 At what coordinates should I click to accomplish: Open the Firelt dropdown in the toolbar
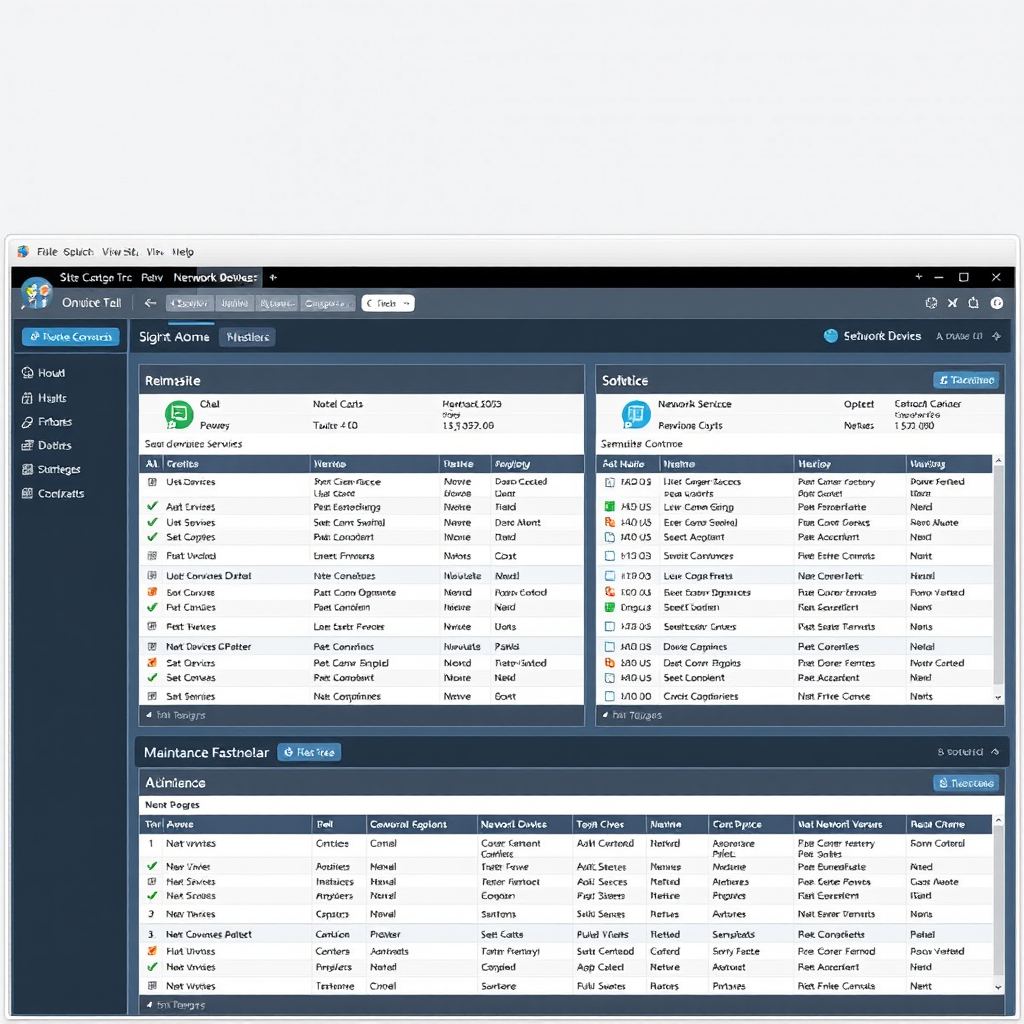pos(388,303)
